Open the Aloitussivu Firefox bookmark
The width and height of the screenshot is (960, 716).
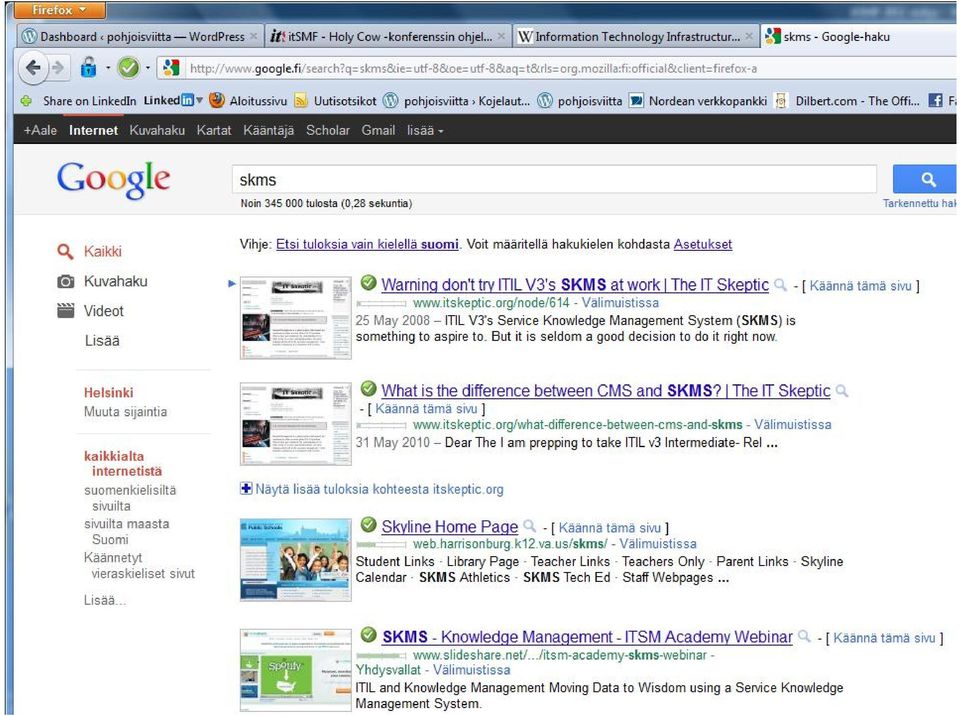tap(248, 101)
